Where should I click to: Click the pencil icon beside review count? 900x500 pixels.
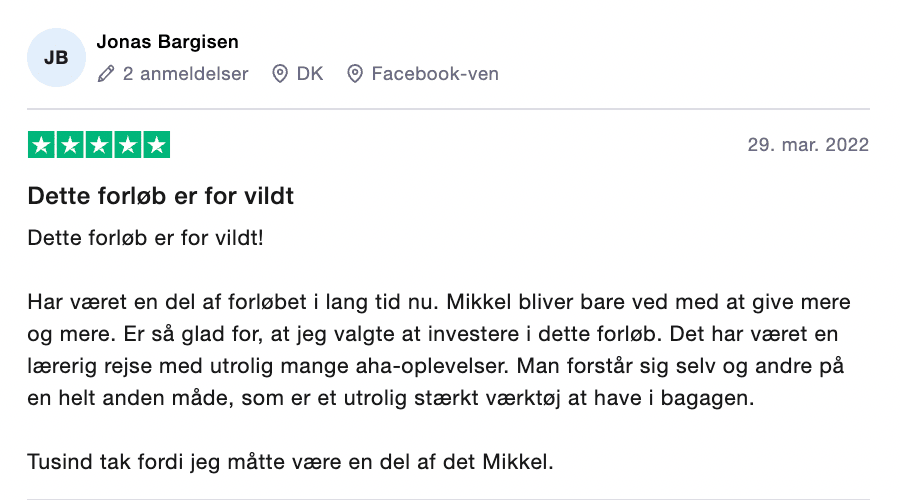point(106,74)
